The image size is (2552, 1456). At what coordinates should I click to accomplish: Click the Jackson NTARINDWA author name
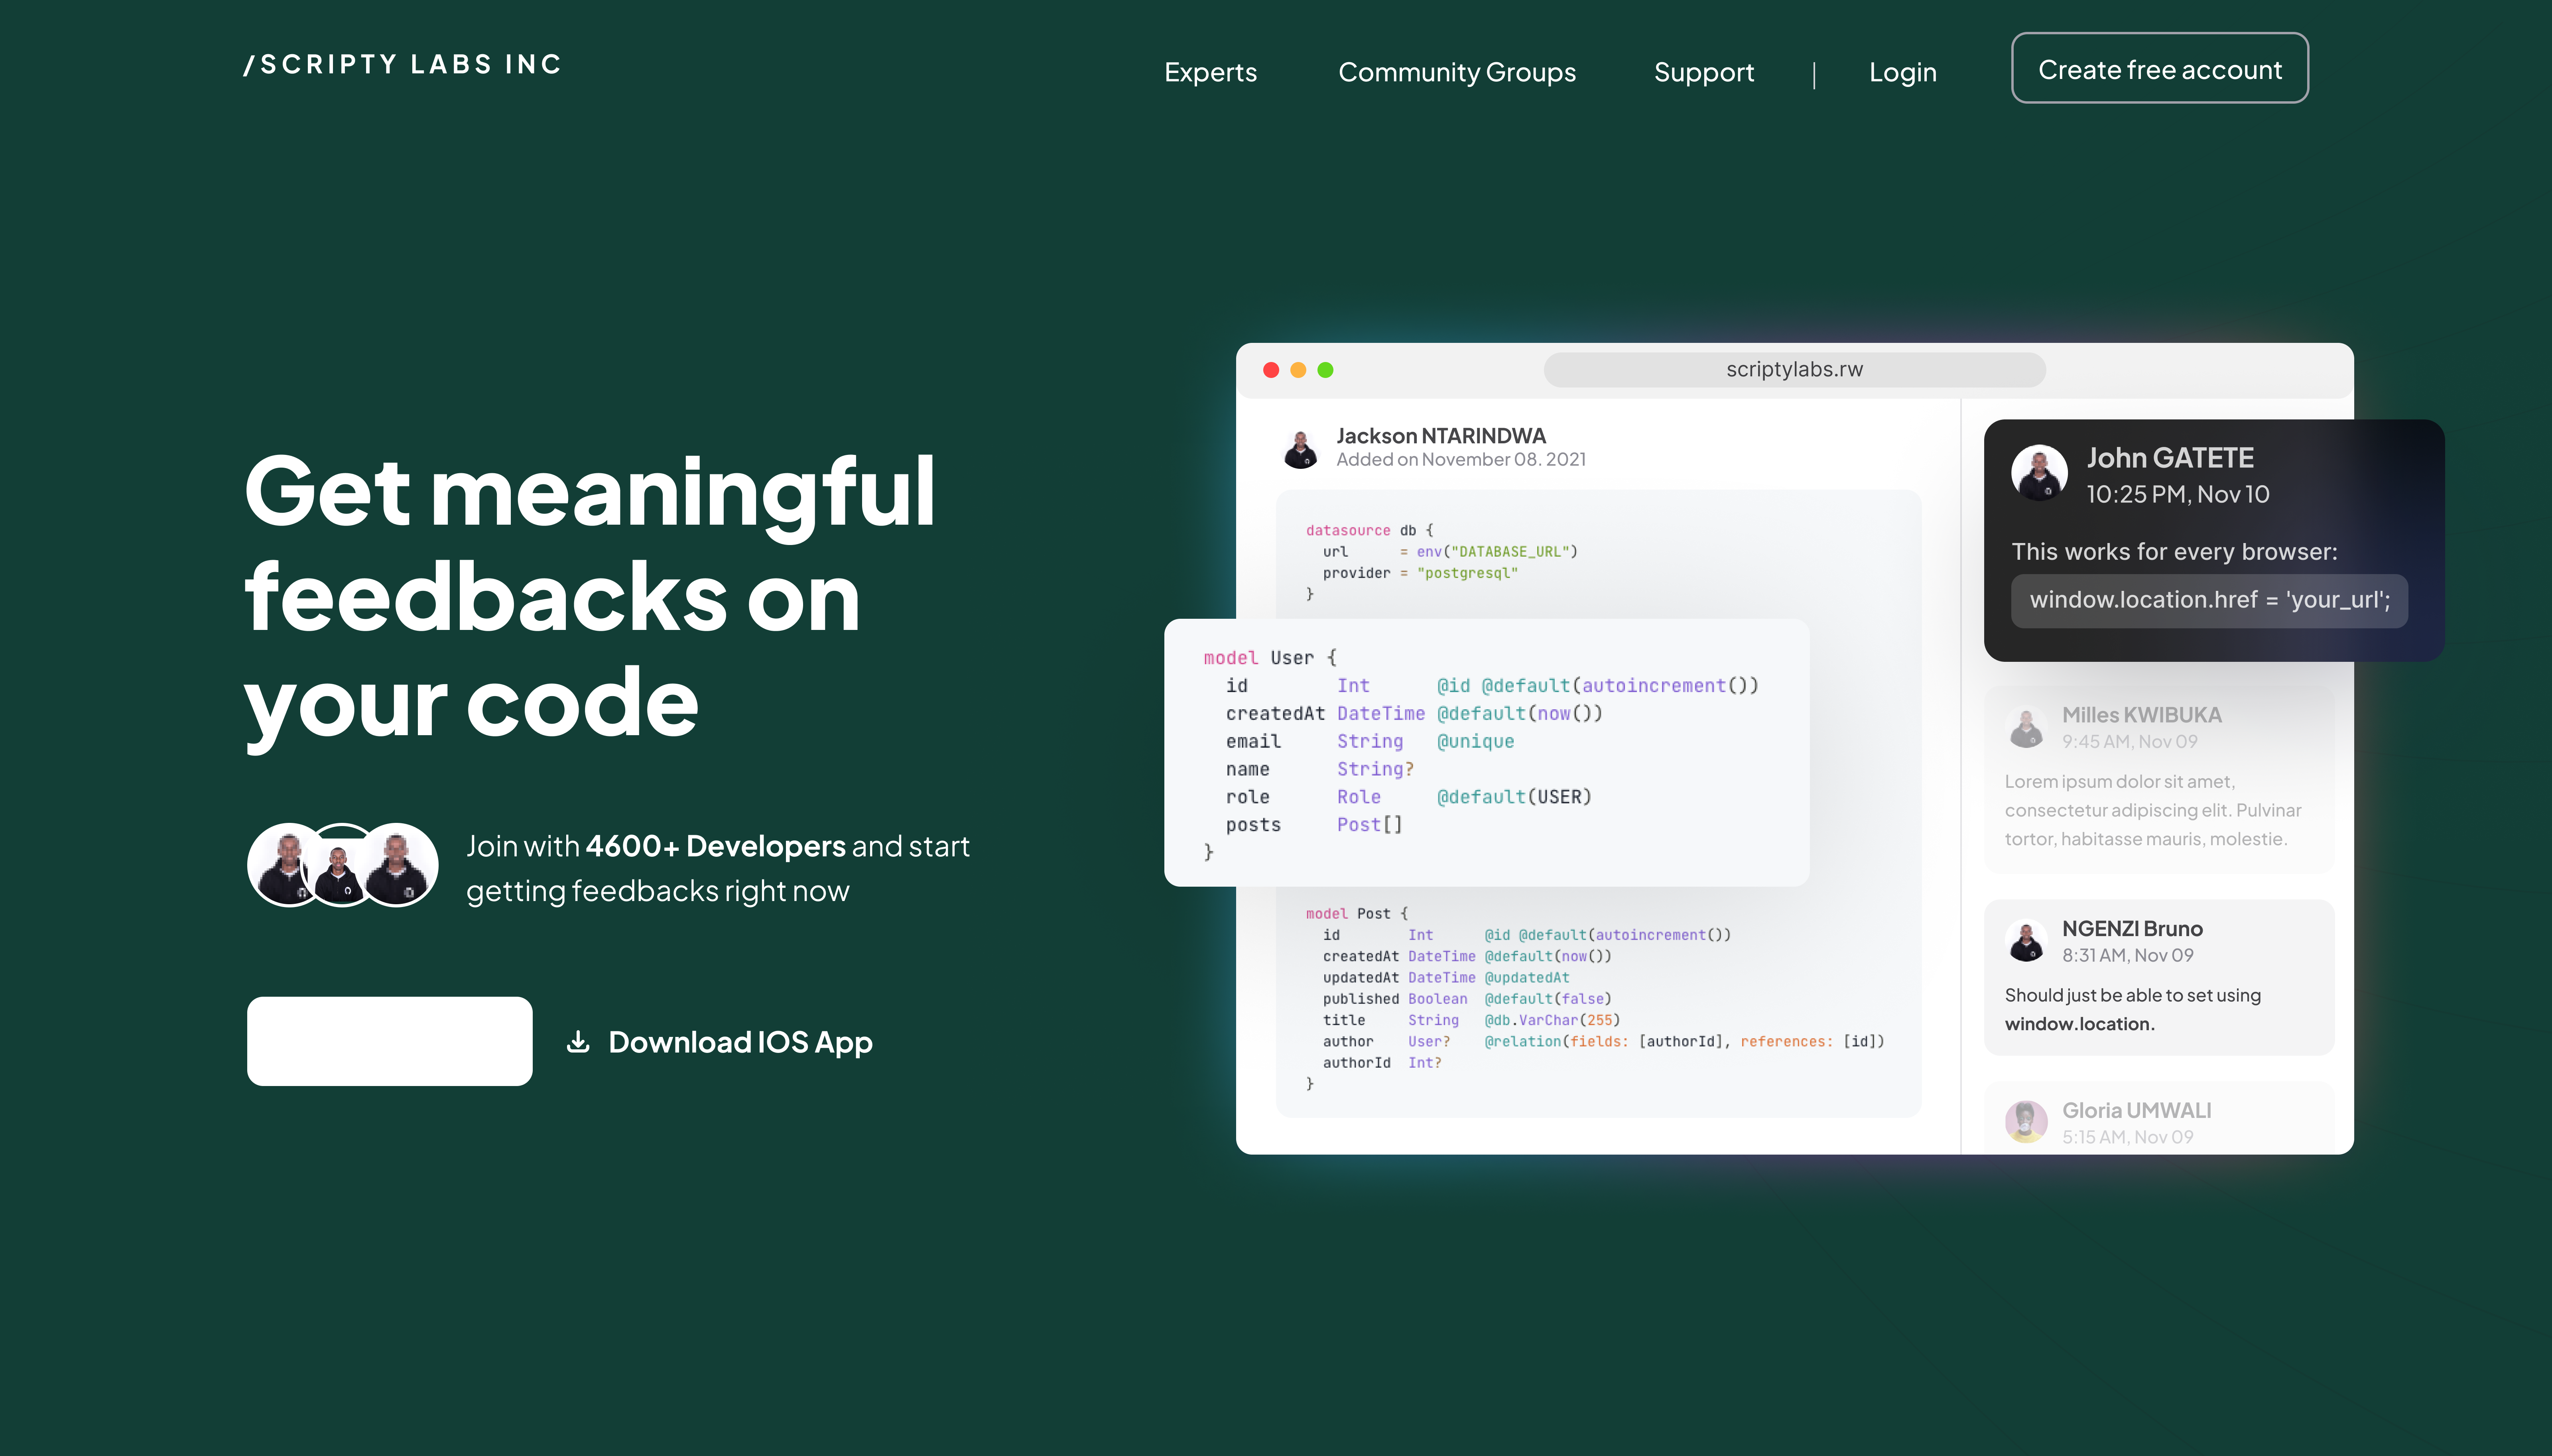pyautogui.click(x=1441, y=436)
